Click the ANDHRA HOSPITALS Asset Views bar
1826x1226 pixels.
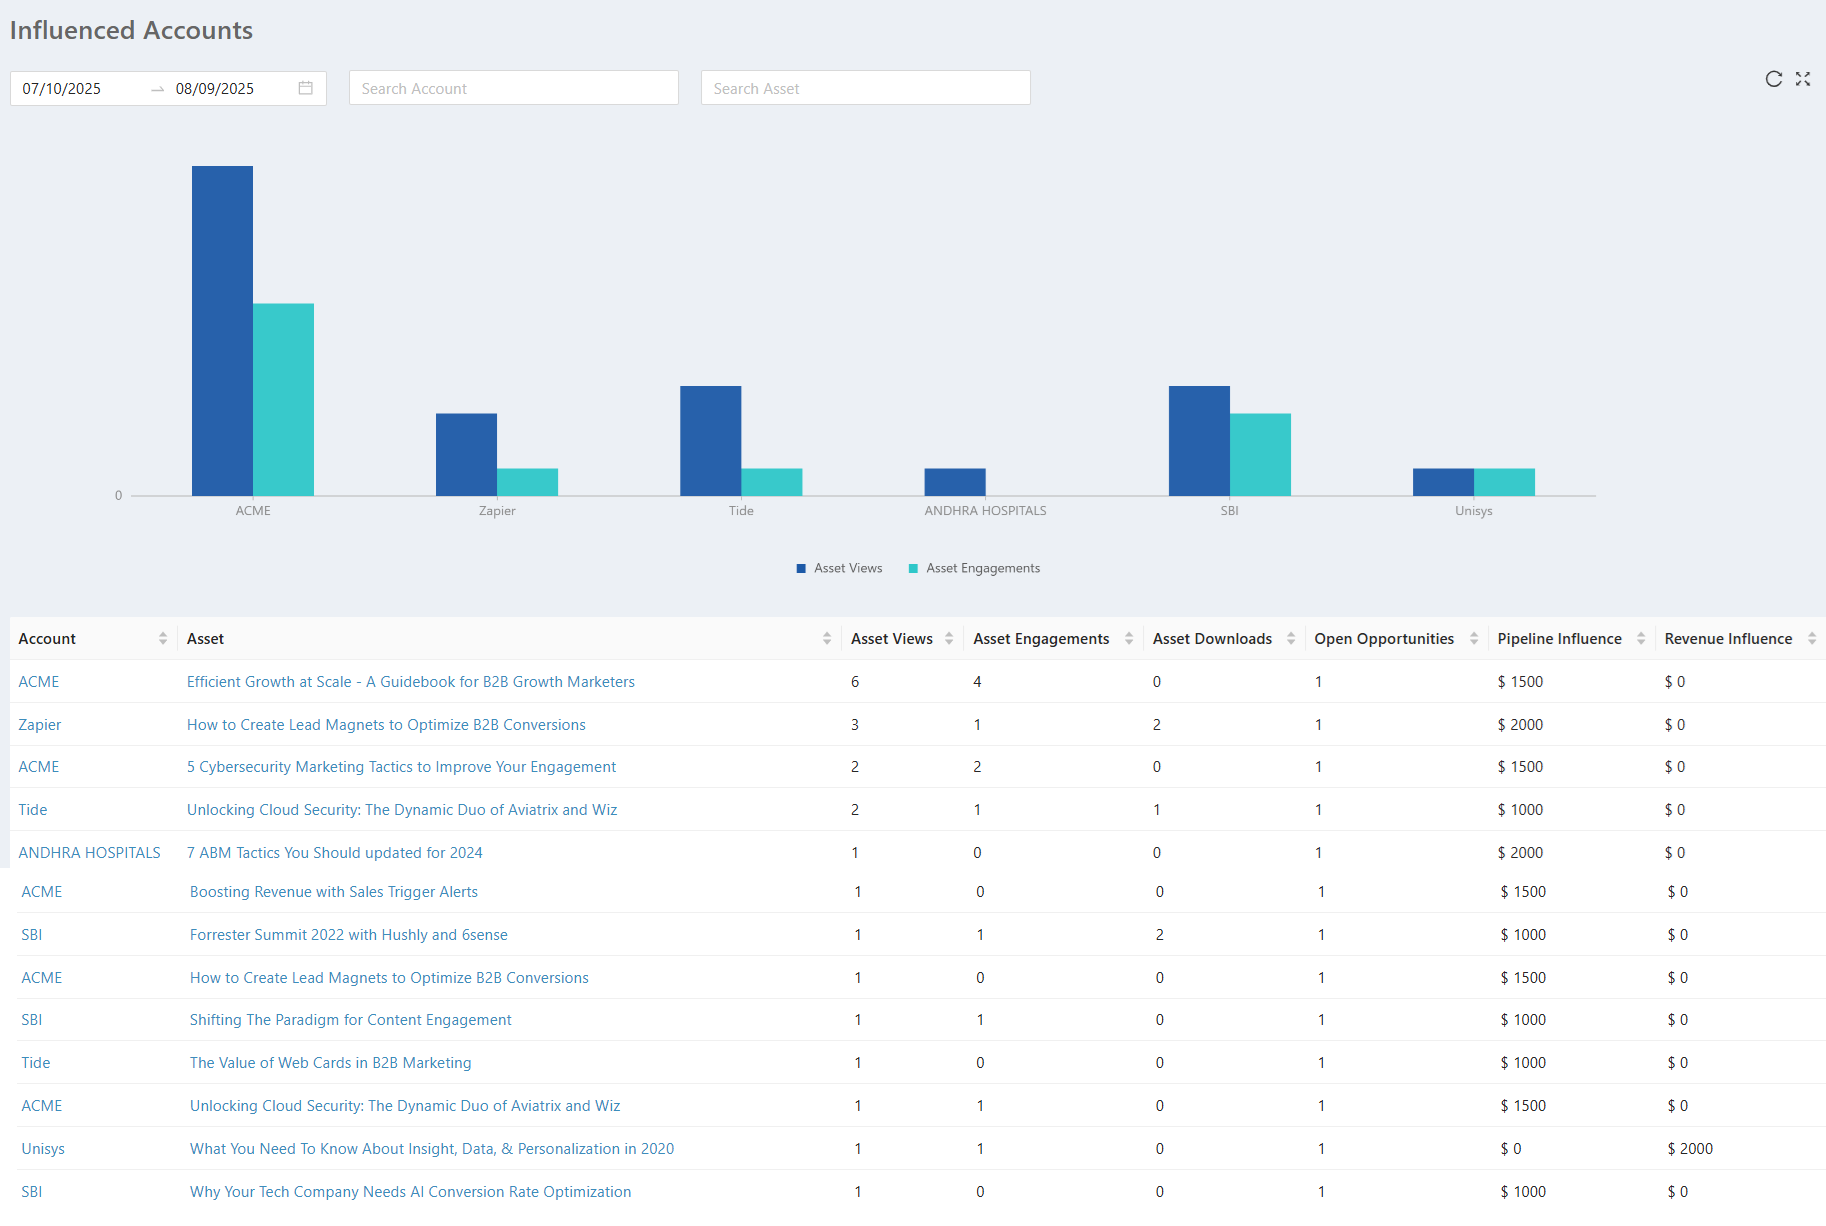tap(955, 482)
